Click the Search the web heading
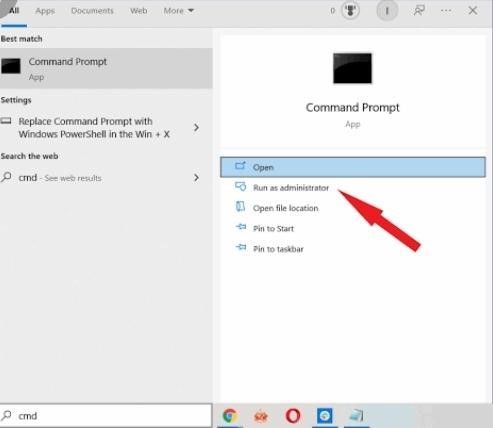 click(x=29, y=156)
